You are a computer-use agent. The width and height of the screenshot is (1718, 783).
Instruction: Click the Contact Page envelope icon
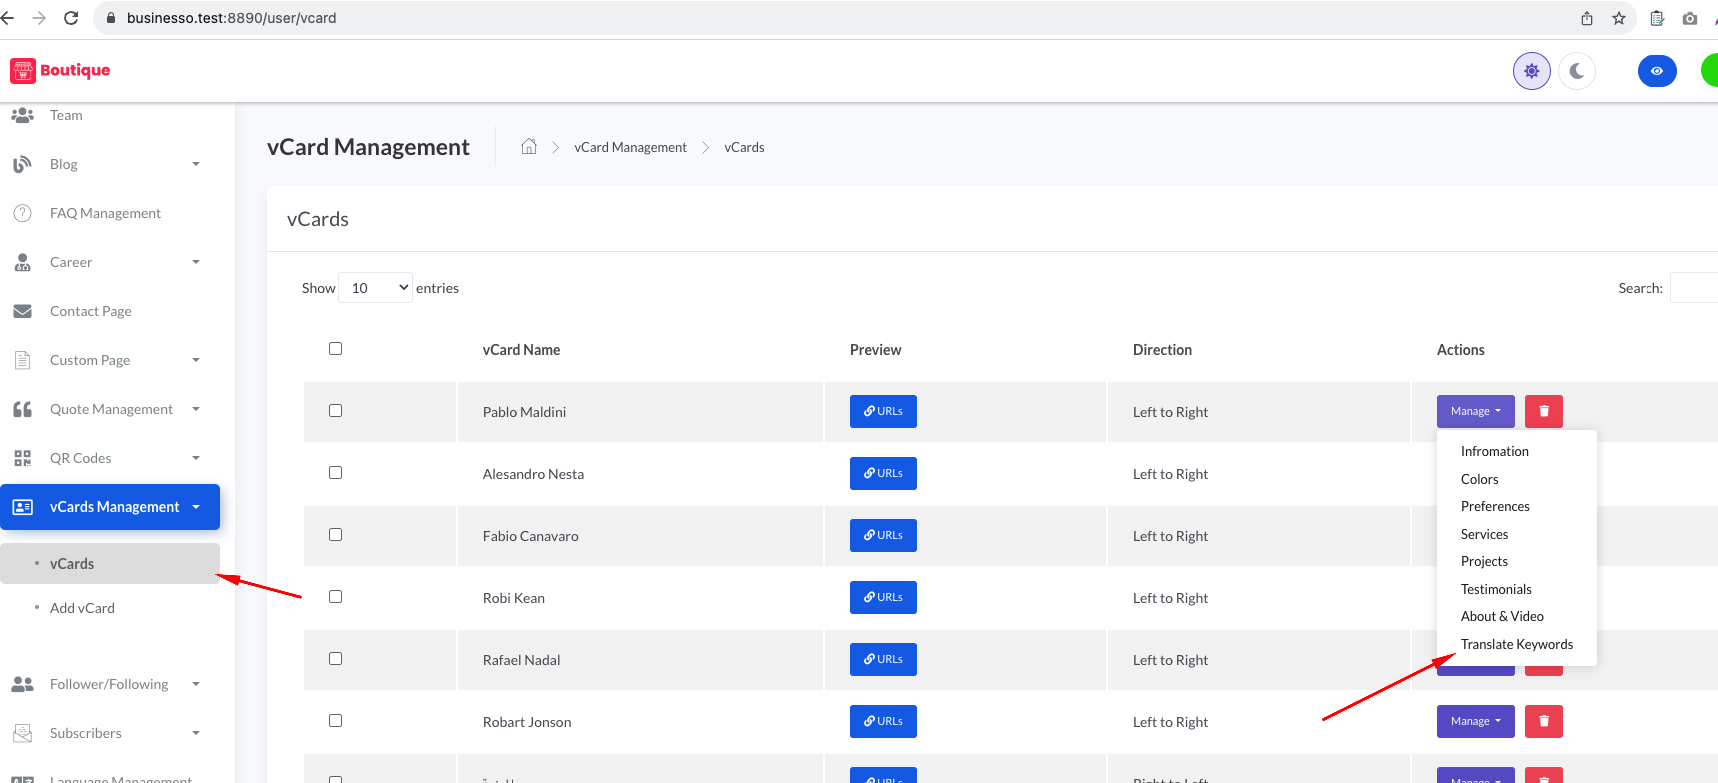(x=22, y=311)
